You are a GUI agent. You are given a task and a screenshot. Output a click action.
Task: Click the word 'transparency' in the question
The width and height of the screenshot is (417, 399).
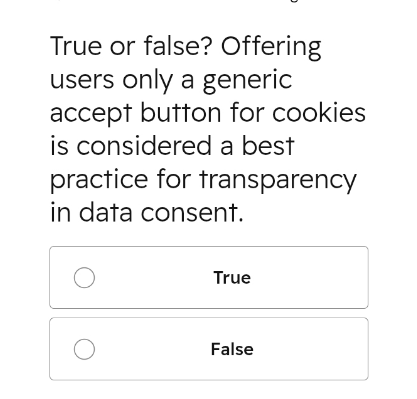point(278,181)
